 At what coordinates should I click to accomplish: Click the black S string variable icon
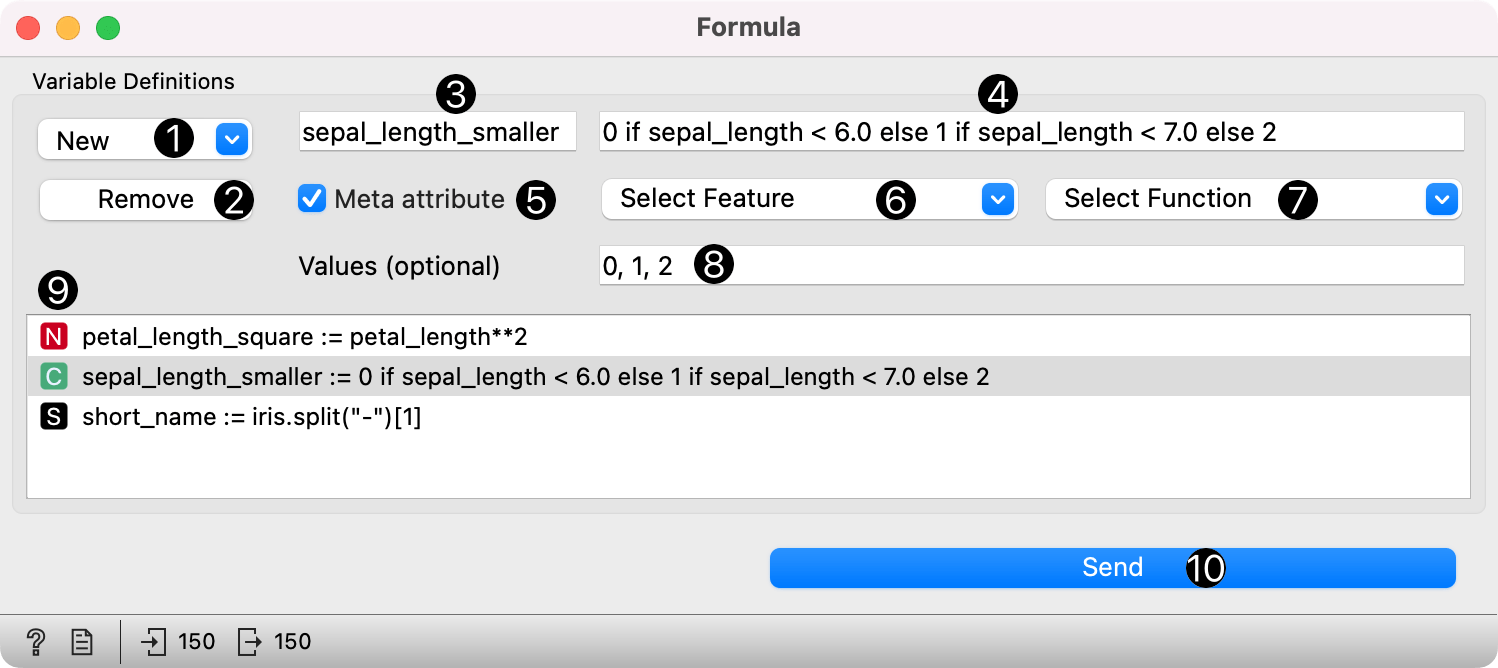[x=53, y=417]
